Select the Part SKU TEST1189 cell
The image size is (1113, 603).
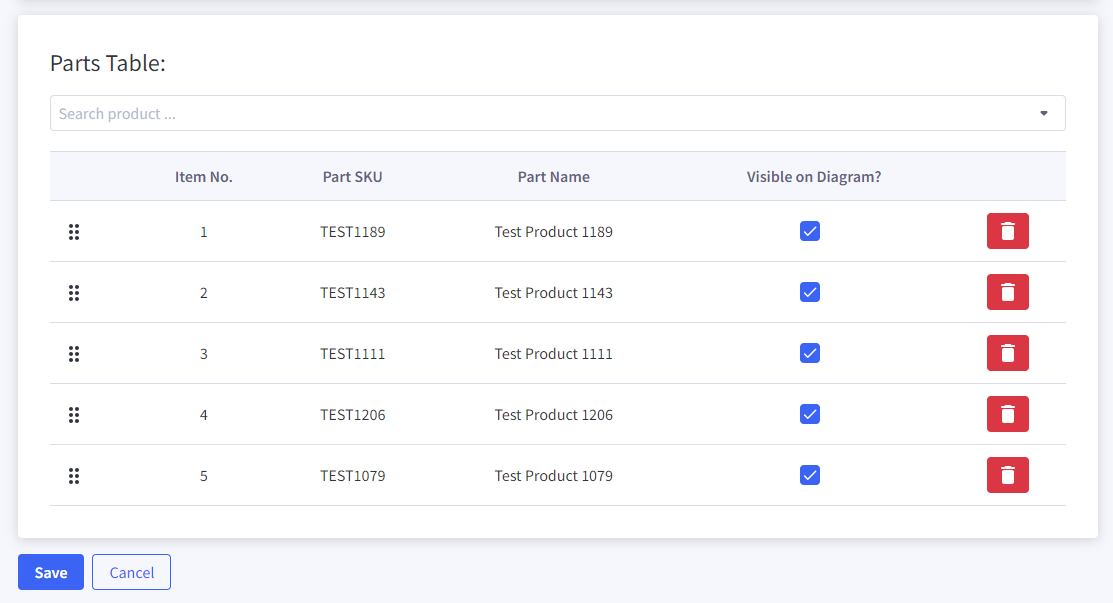pos(352,231)
